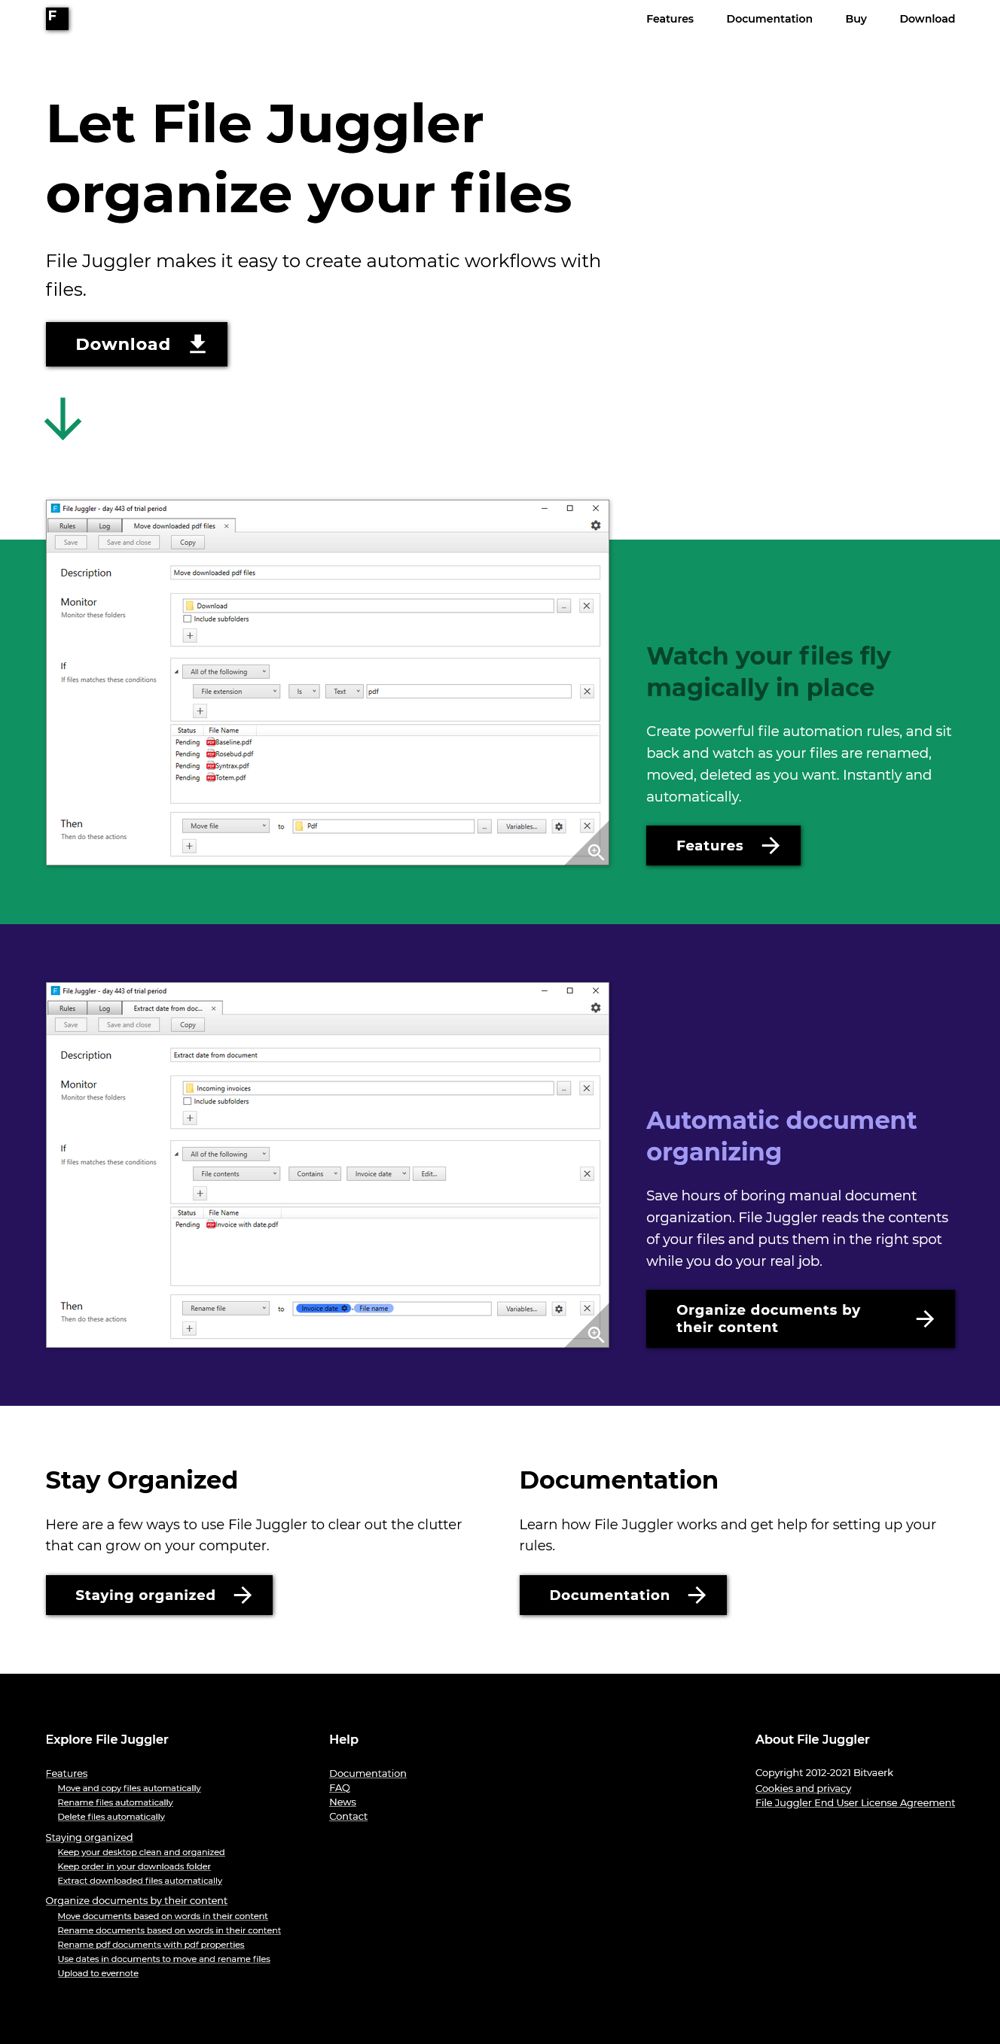Open Delete files automatically footer link
The image size is (1000, 2044).
pos(111,1816)
